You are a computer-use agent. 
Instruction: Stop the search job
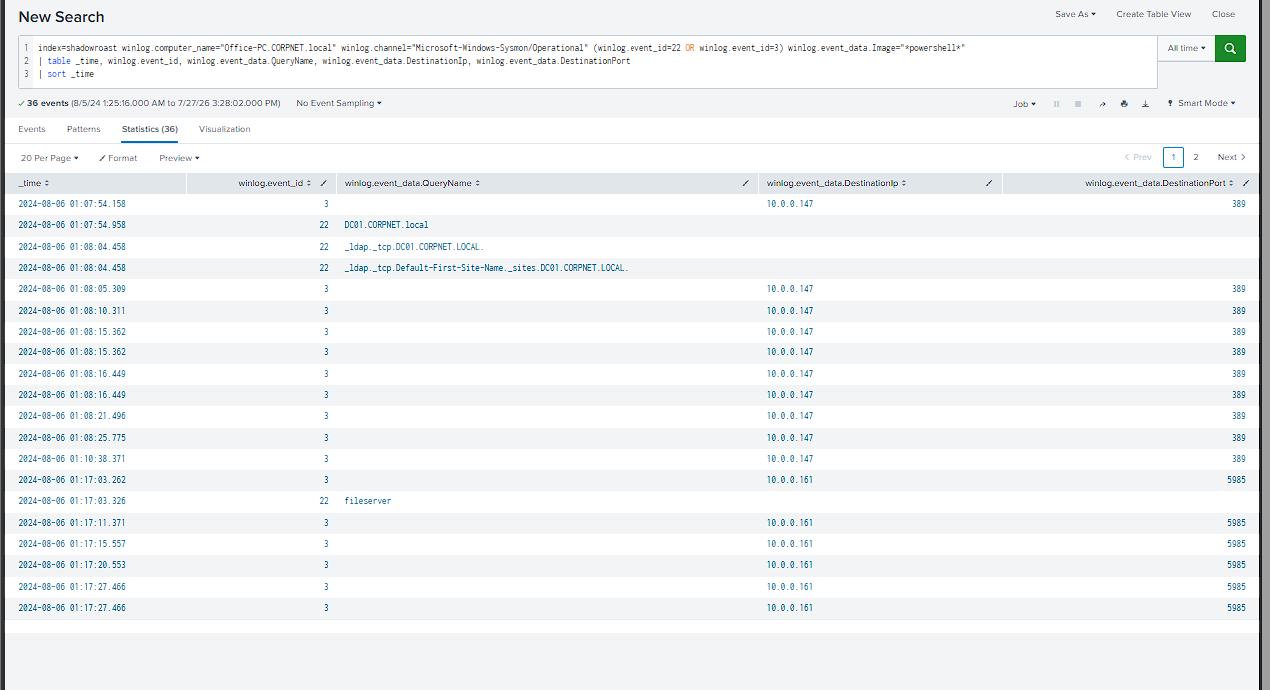(x=1078, y=104)
